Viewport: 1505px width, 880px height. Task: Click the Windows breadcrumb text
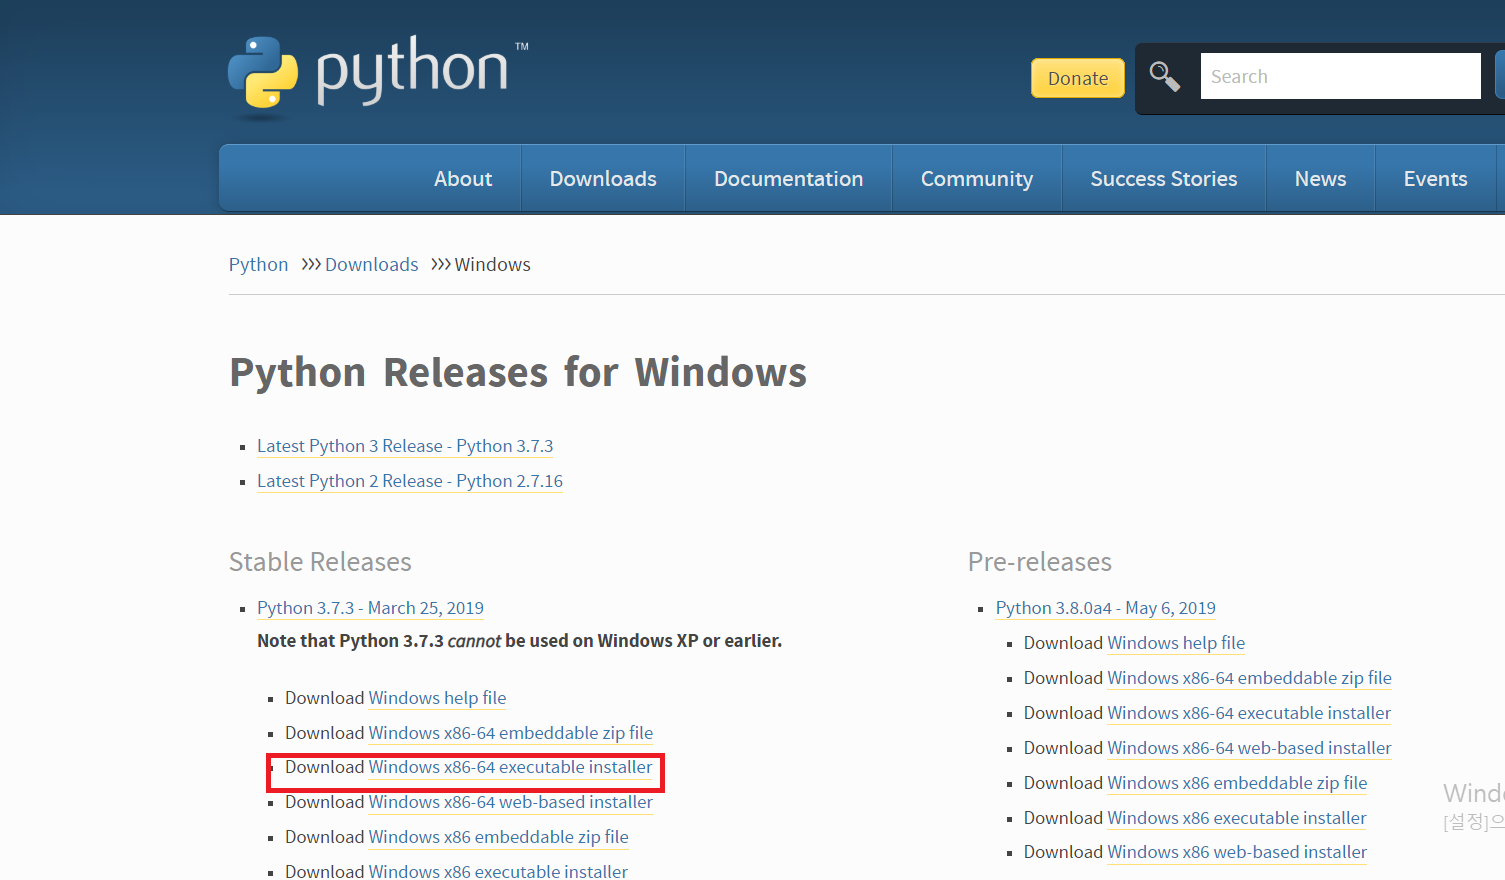(493, 264)
